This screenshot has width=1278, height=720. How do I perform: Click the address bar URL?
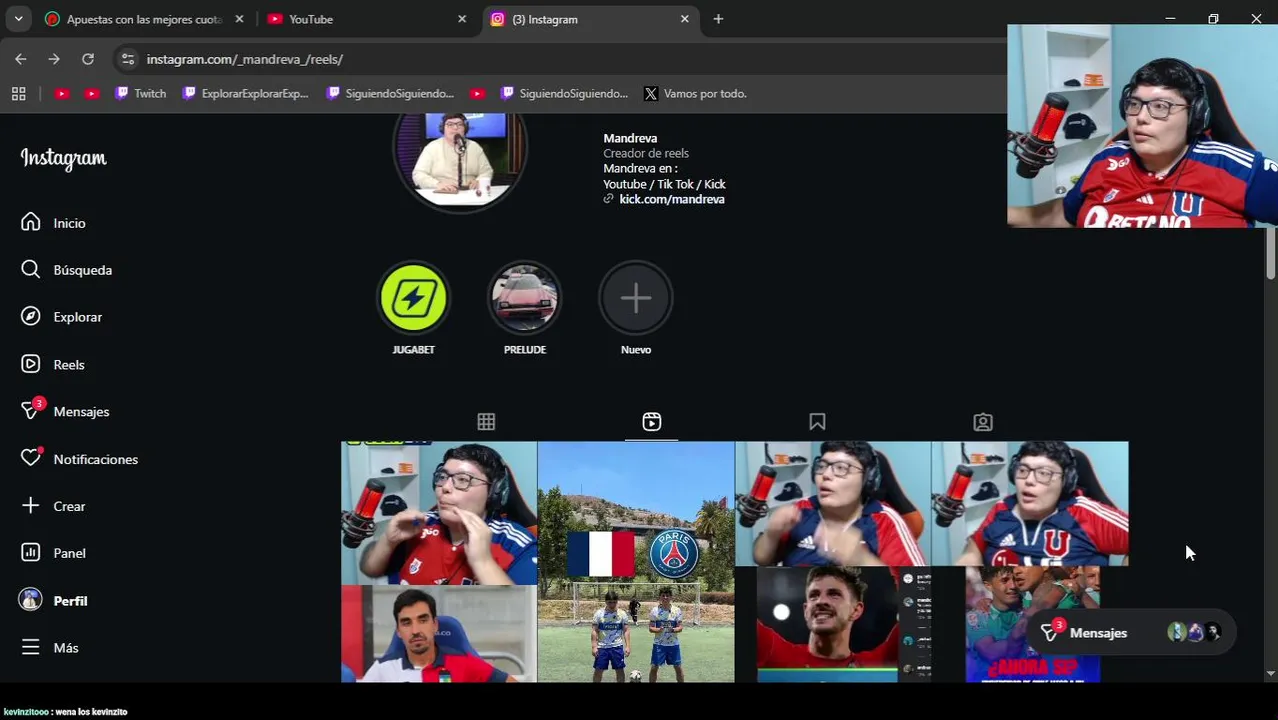pos(244,59)
